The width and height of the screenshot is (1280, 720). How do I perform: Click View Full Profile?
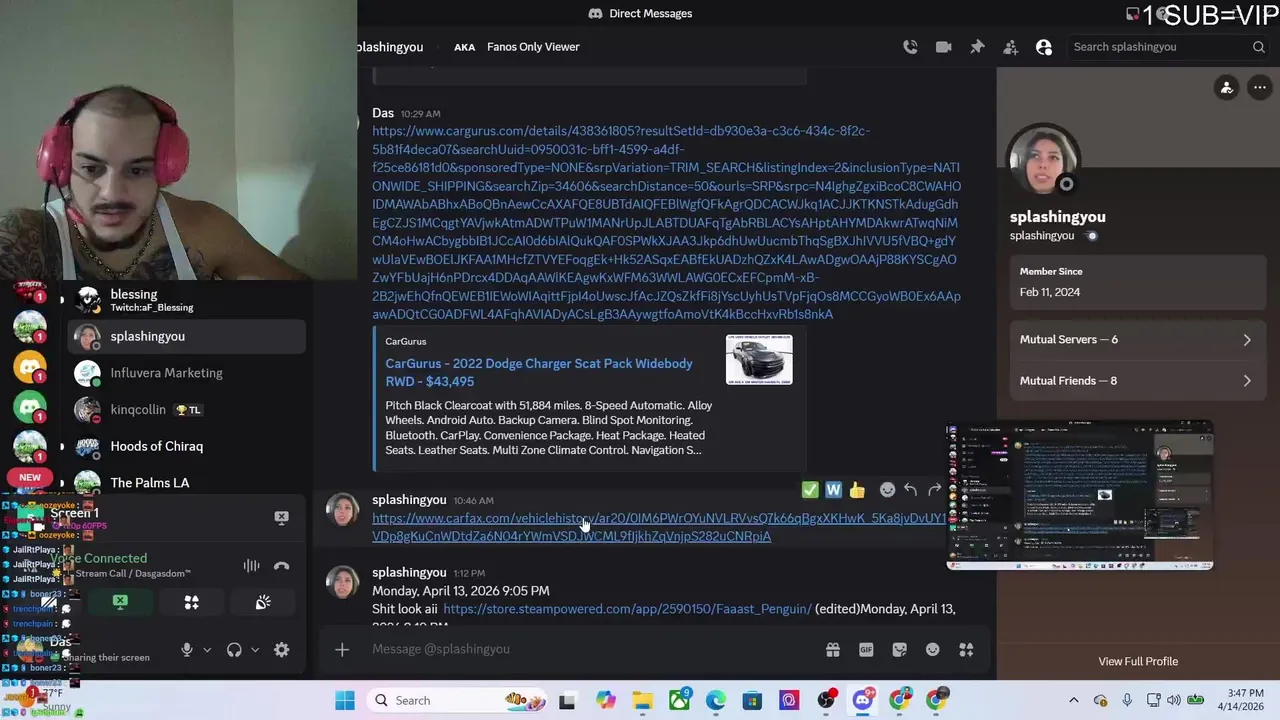[1138, 662]
